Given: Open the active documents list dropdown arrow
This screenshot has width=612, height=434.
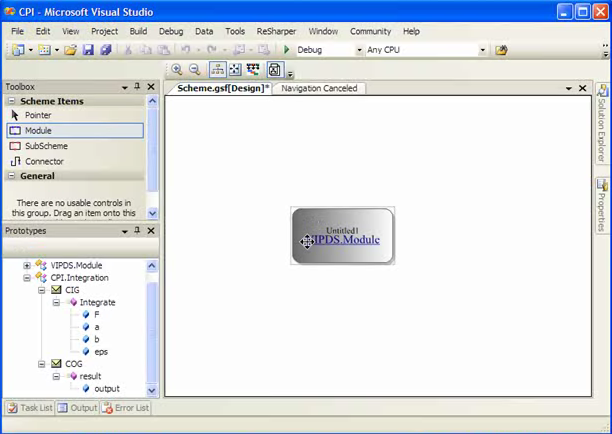Looking at the screenshot, I should pyautogui.click(x=569, y=89).
